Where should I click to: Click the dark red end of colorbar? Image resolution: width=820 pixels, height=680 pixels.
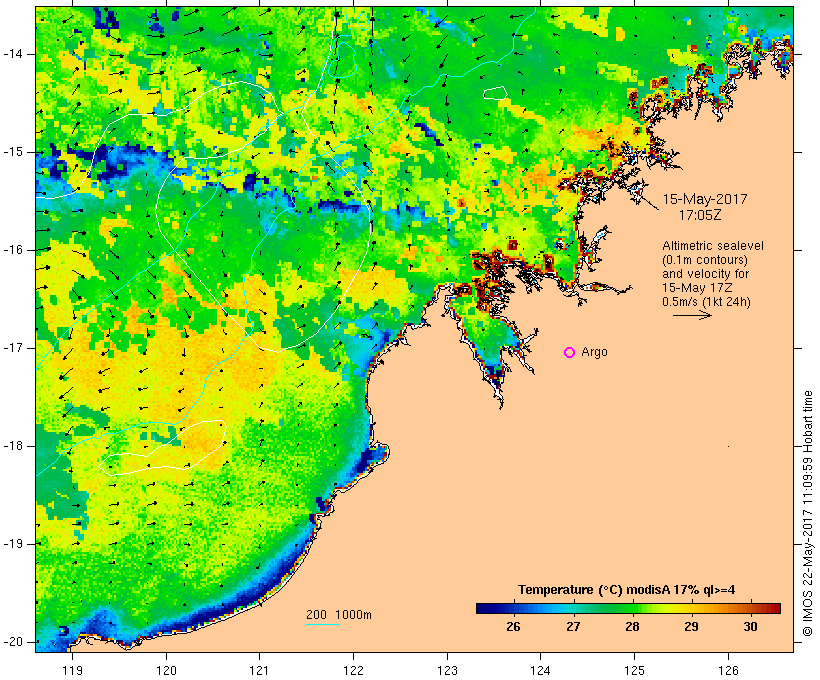coord(775,608)
